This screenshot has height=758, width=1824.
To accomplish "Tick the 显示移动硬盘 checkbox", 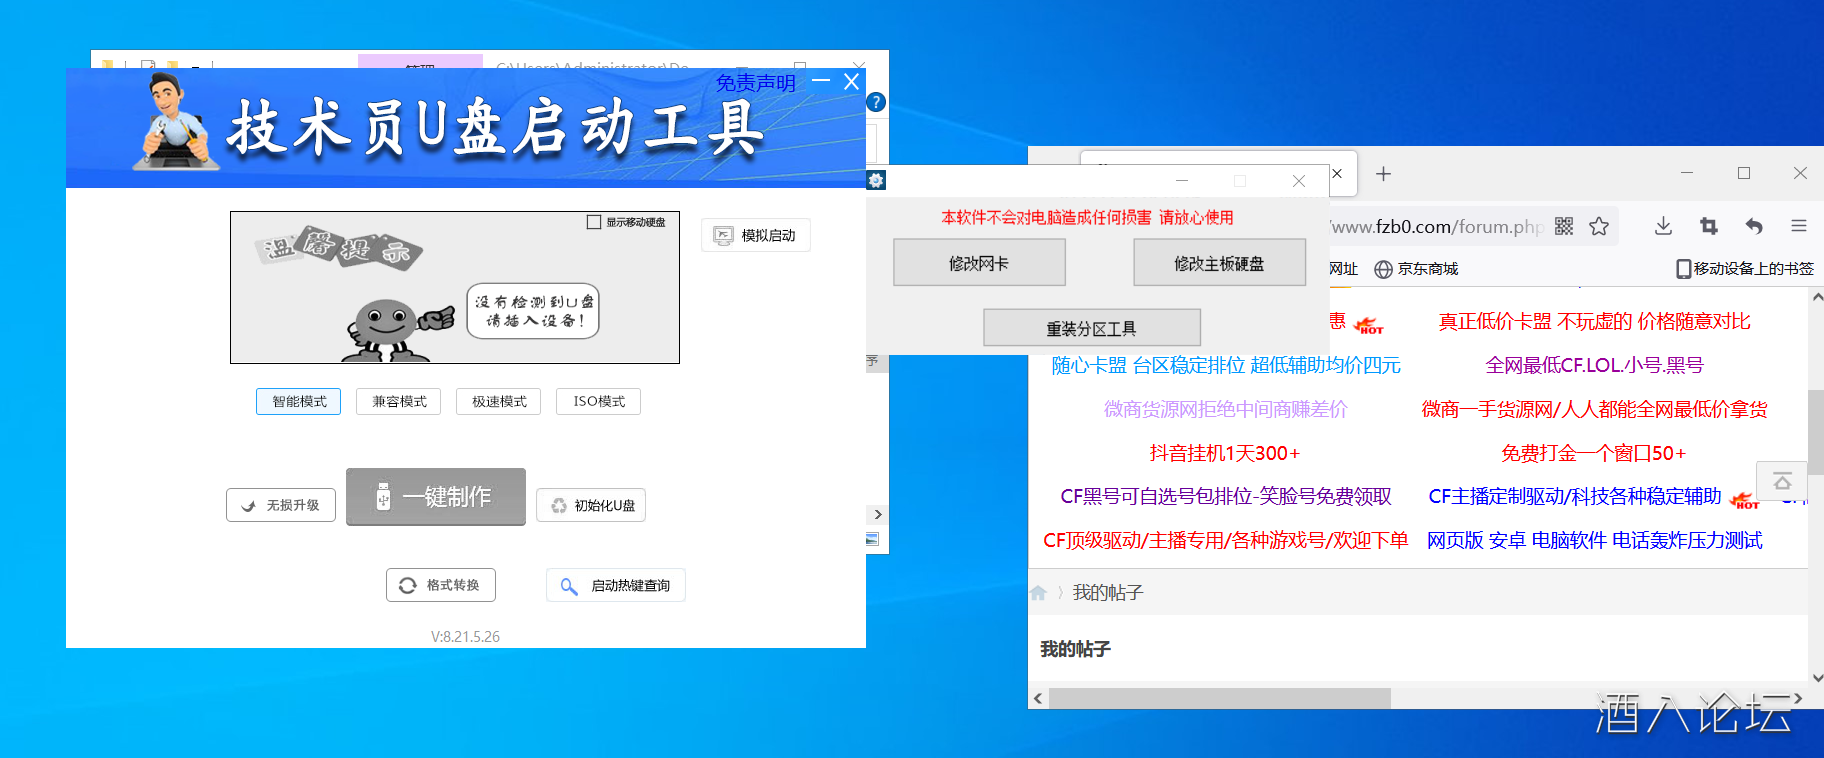I will coord(594,222).
